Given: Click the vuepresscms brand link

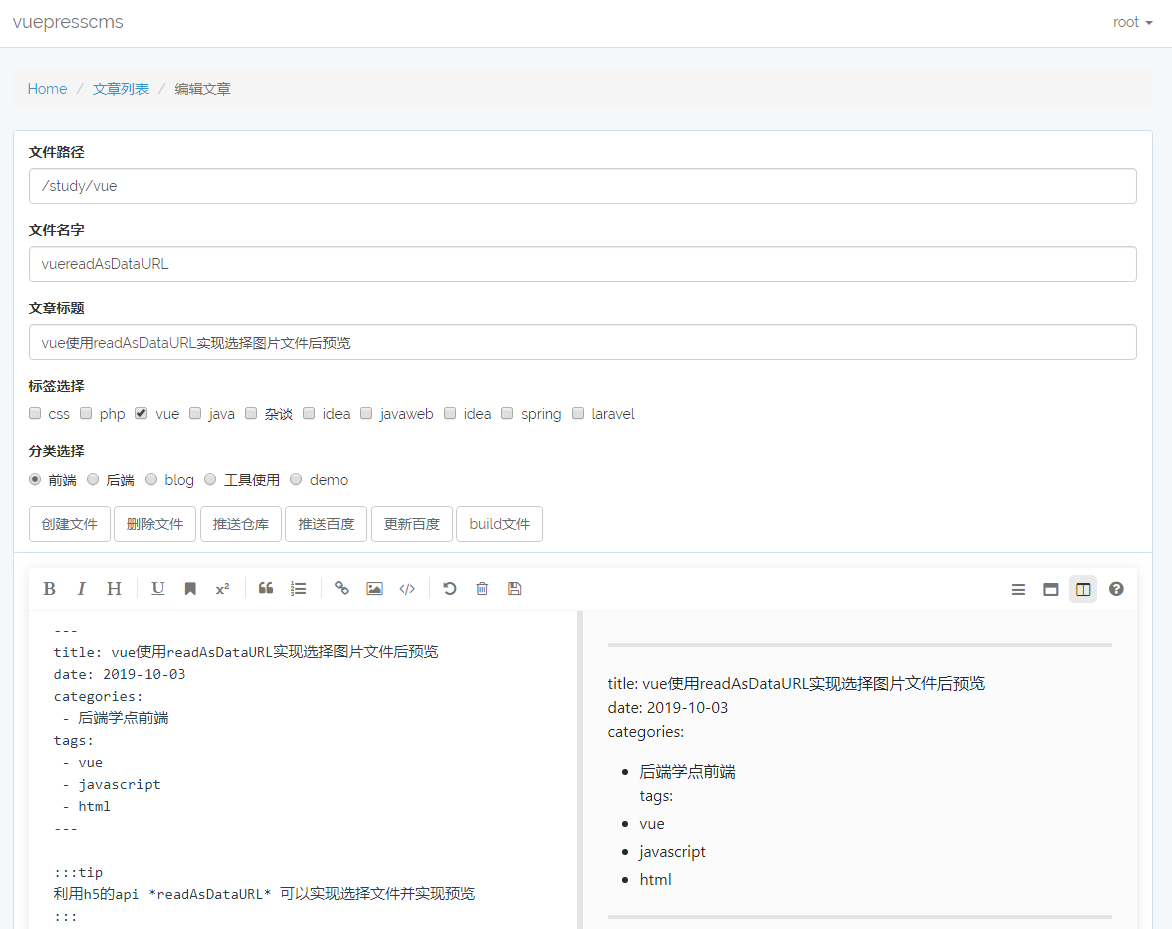Looking at the screenshot, I should point(68,22).
